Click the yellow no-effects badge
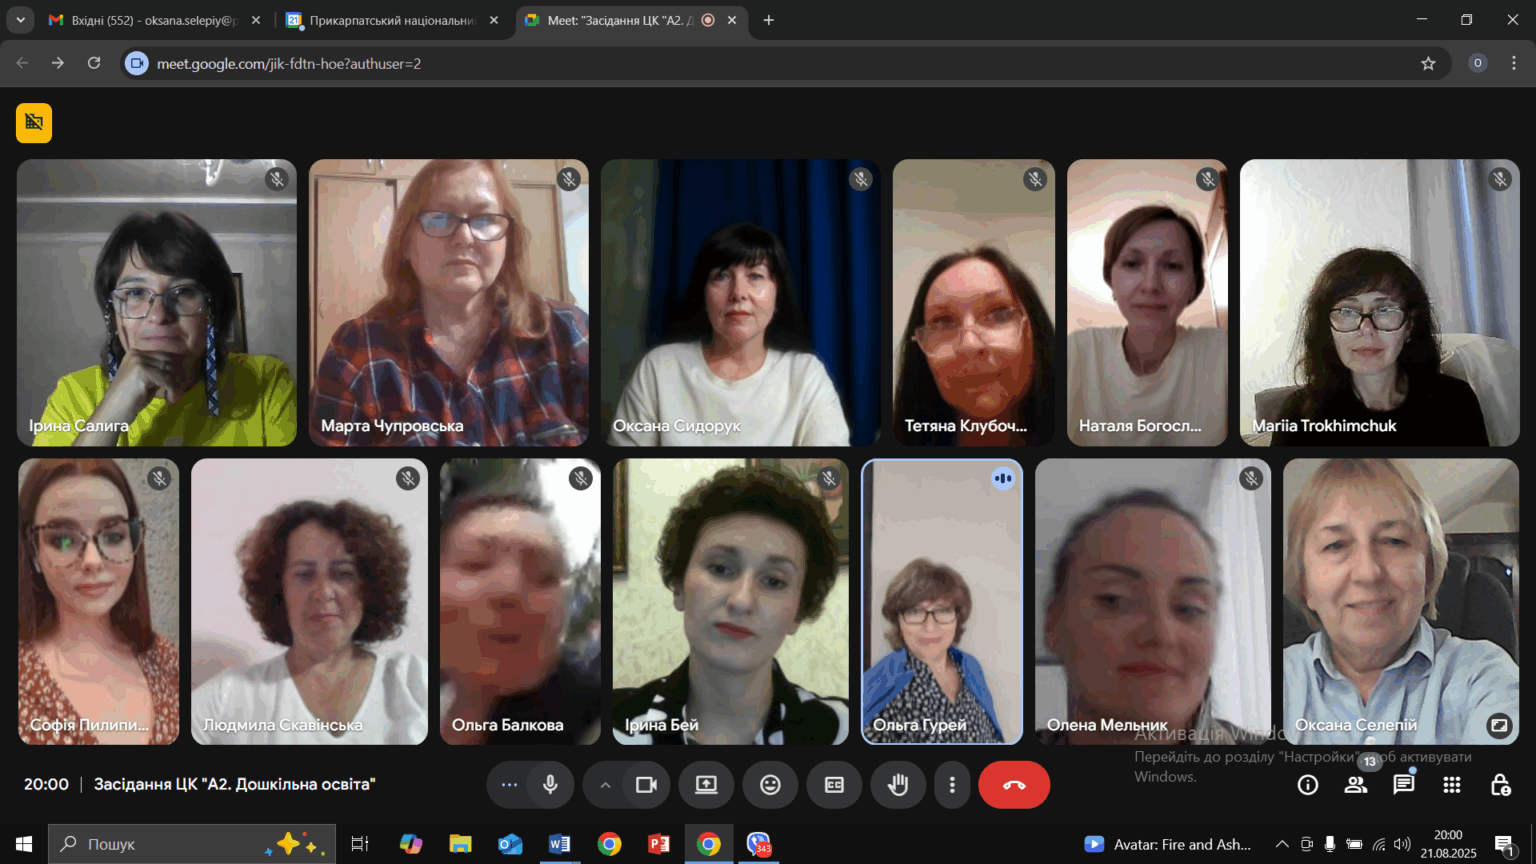 pyautogui.click(x=34, y=123)
